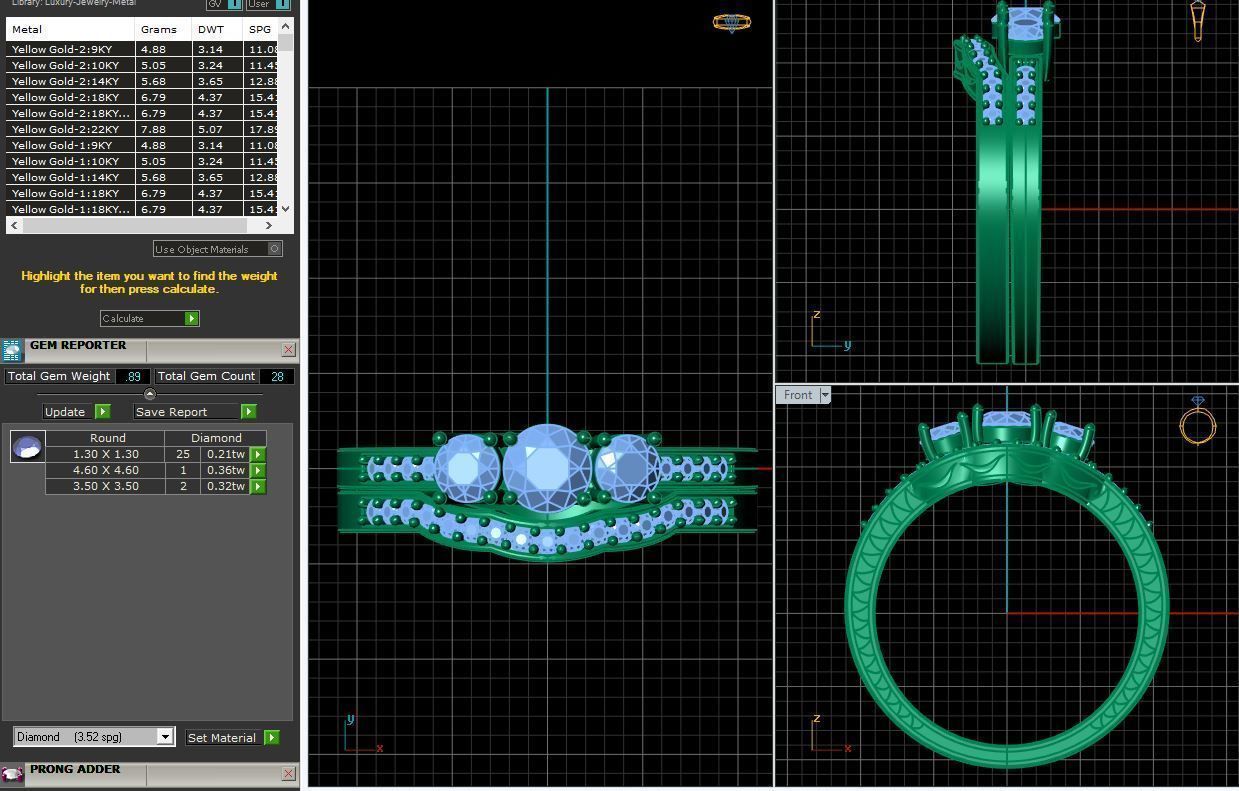The height and width of the screenshot is (791, 1239).
Task: Click the DWT column header
Action: click(218, 29)
